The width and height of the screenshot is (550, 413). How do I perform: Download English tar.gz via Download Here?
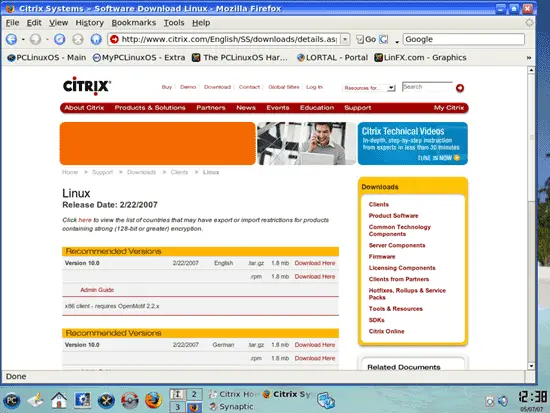[315, 263]
